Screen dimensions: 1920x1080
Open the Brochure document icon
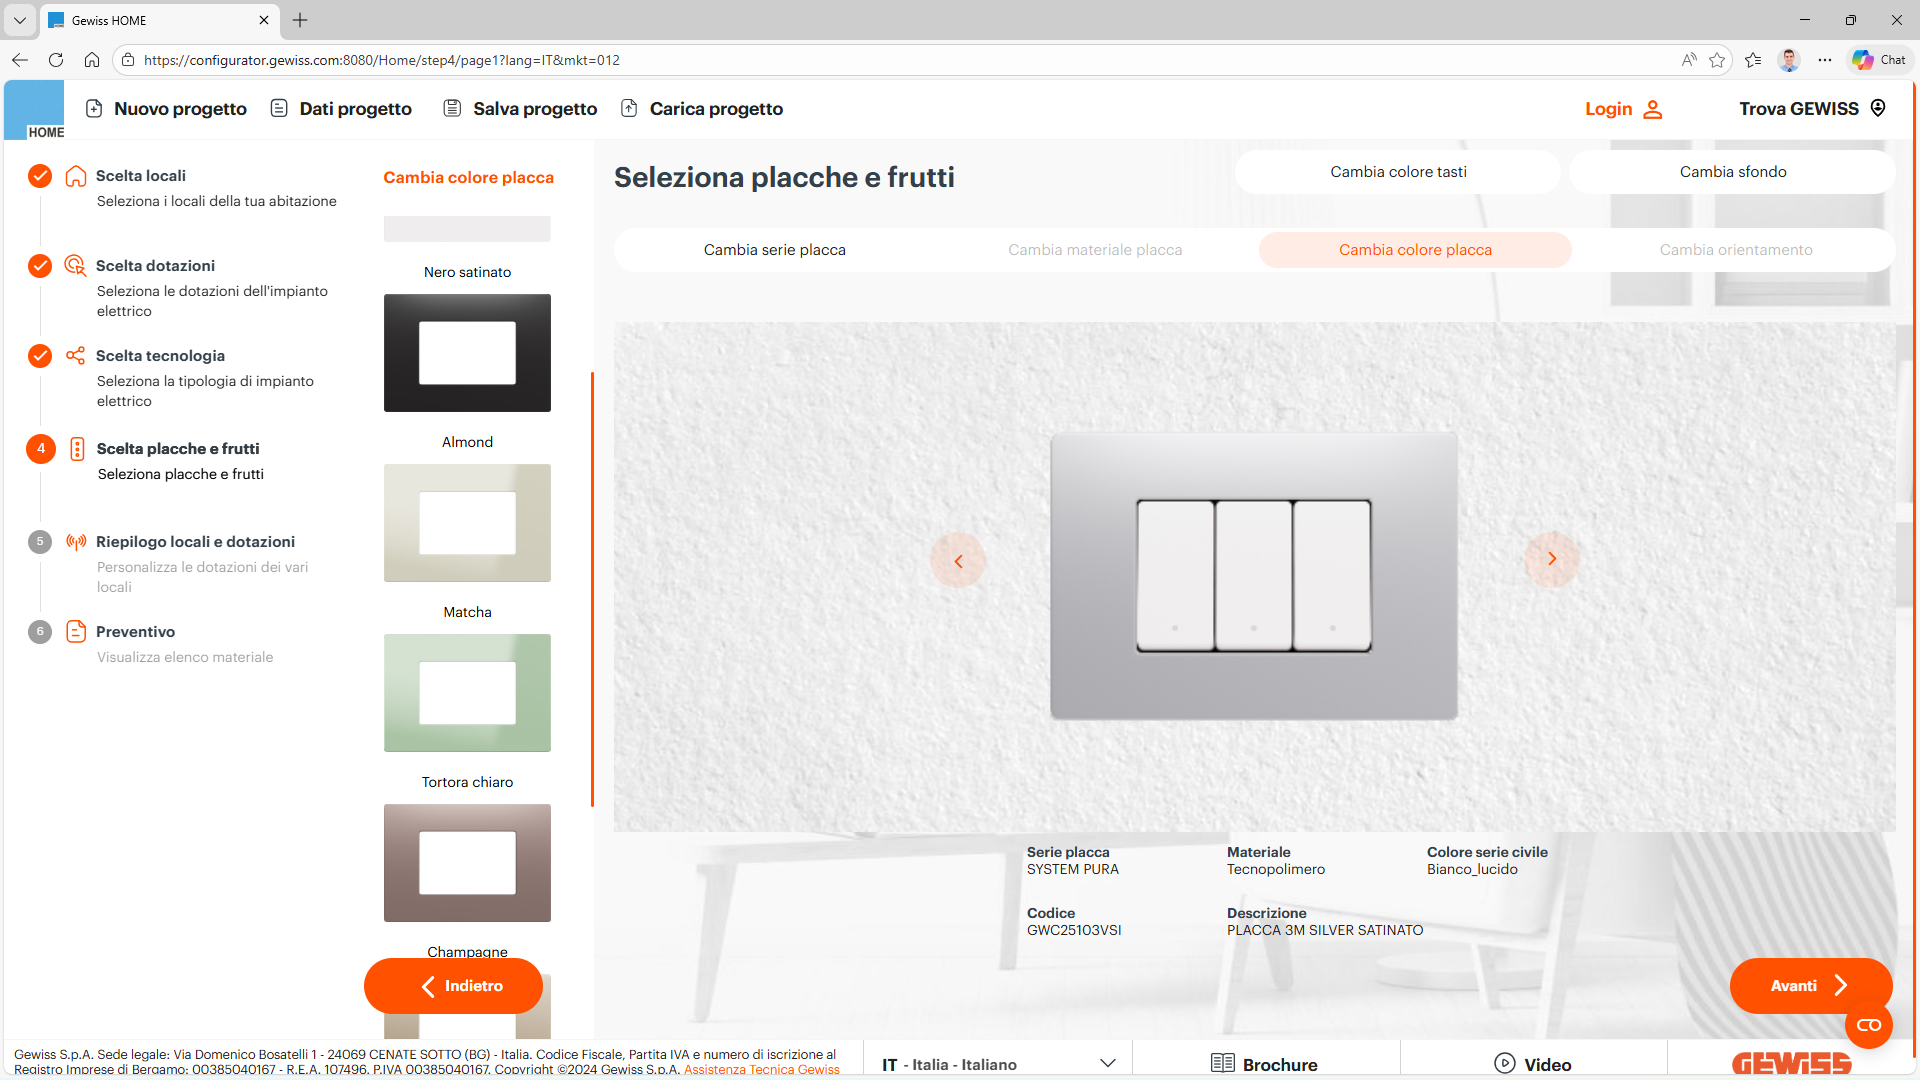pyautogui.click(x=1222, y=1063)
